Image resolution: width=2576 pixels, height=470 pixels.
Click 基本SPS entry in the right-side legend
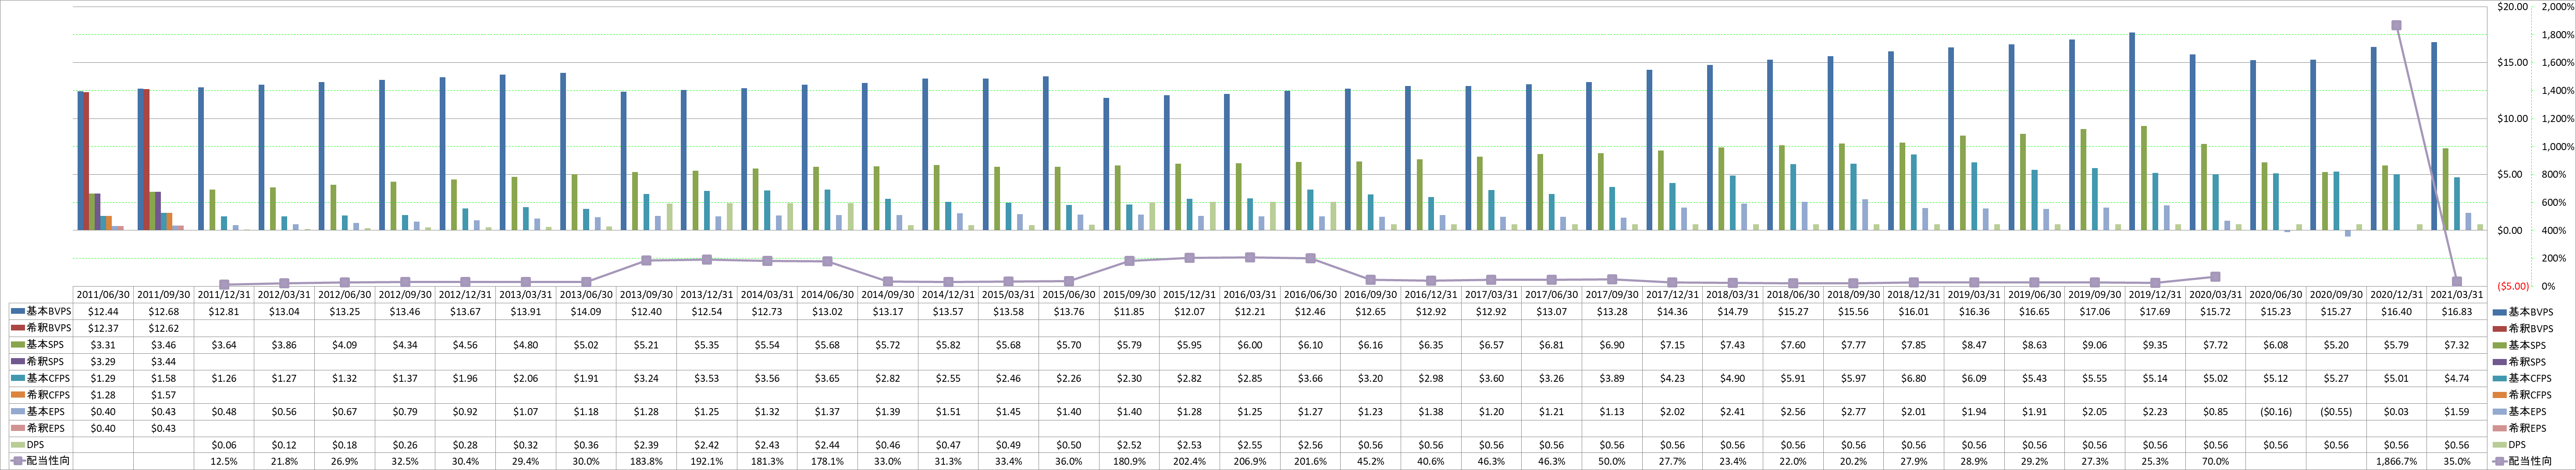(x=2520, y=345)
